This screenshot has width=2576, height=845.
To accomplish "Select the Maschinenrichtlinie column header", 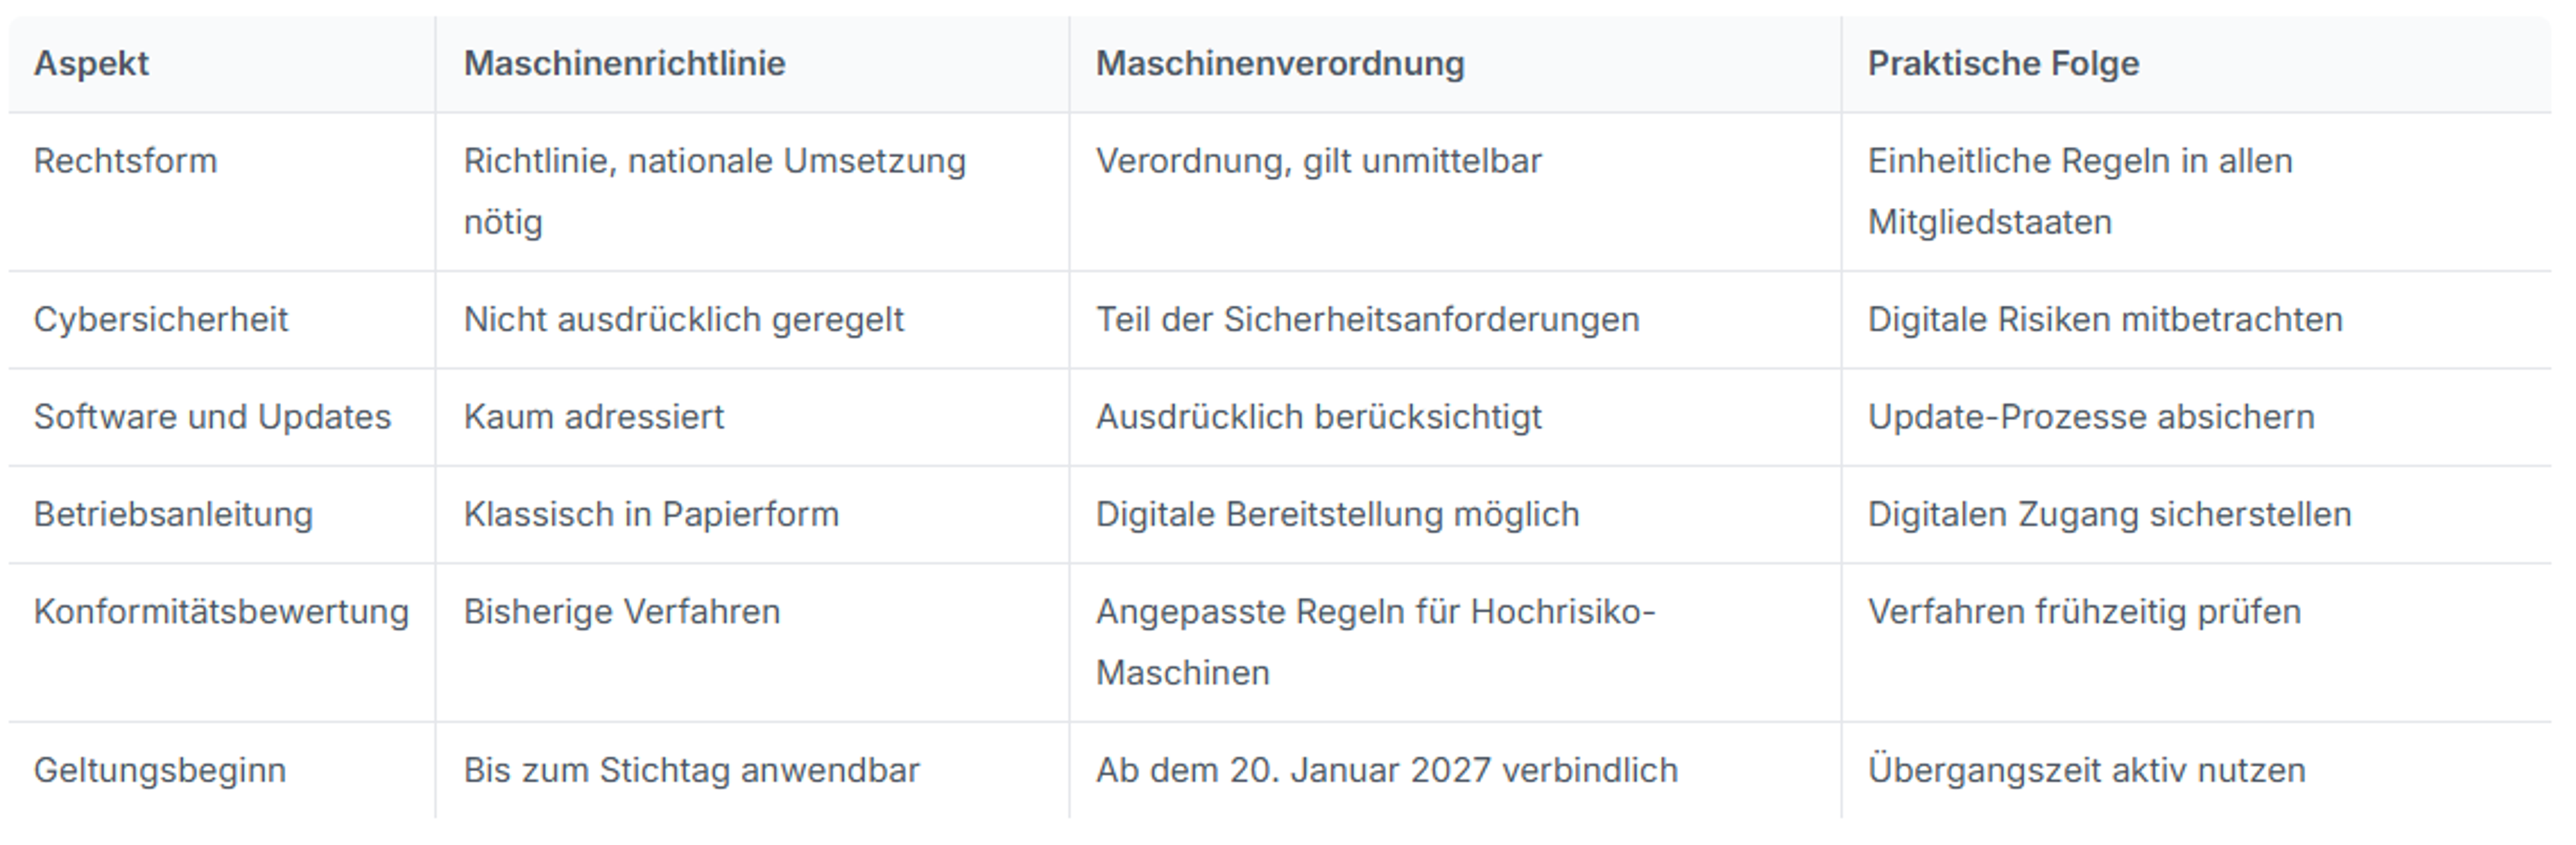I will 624,64.
